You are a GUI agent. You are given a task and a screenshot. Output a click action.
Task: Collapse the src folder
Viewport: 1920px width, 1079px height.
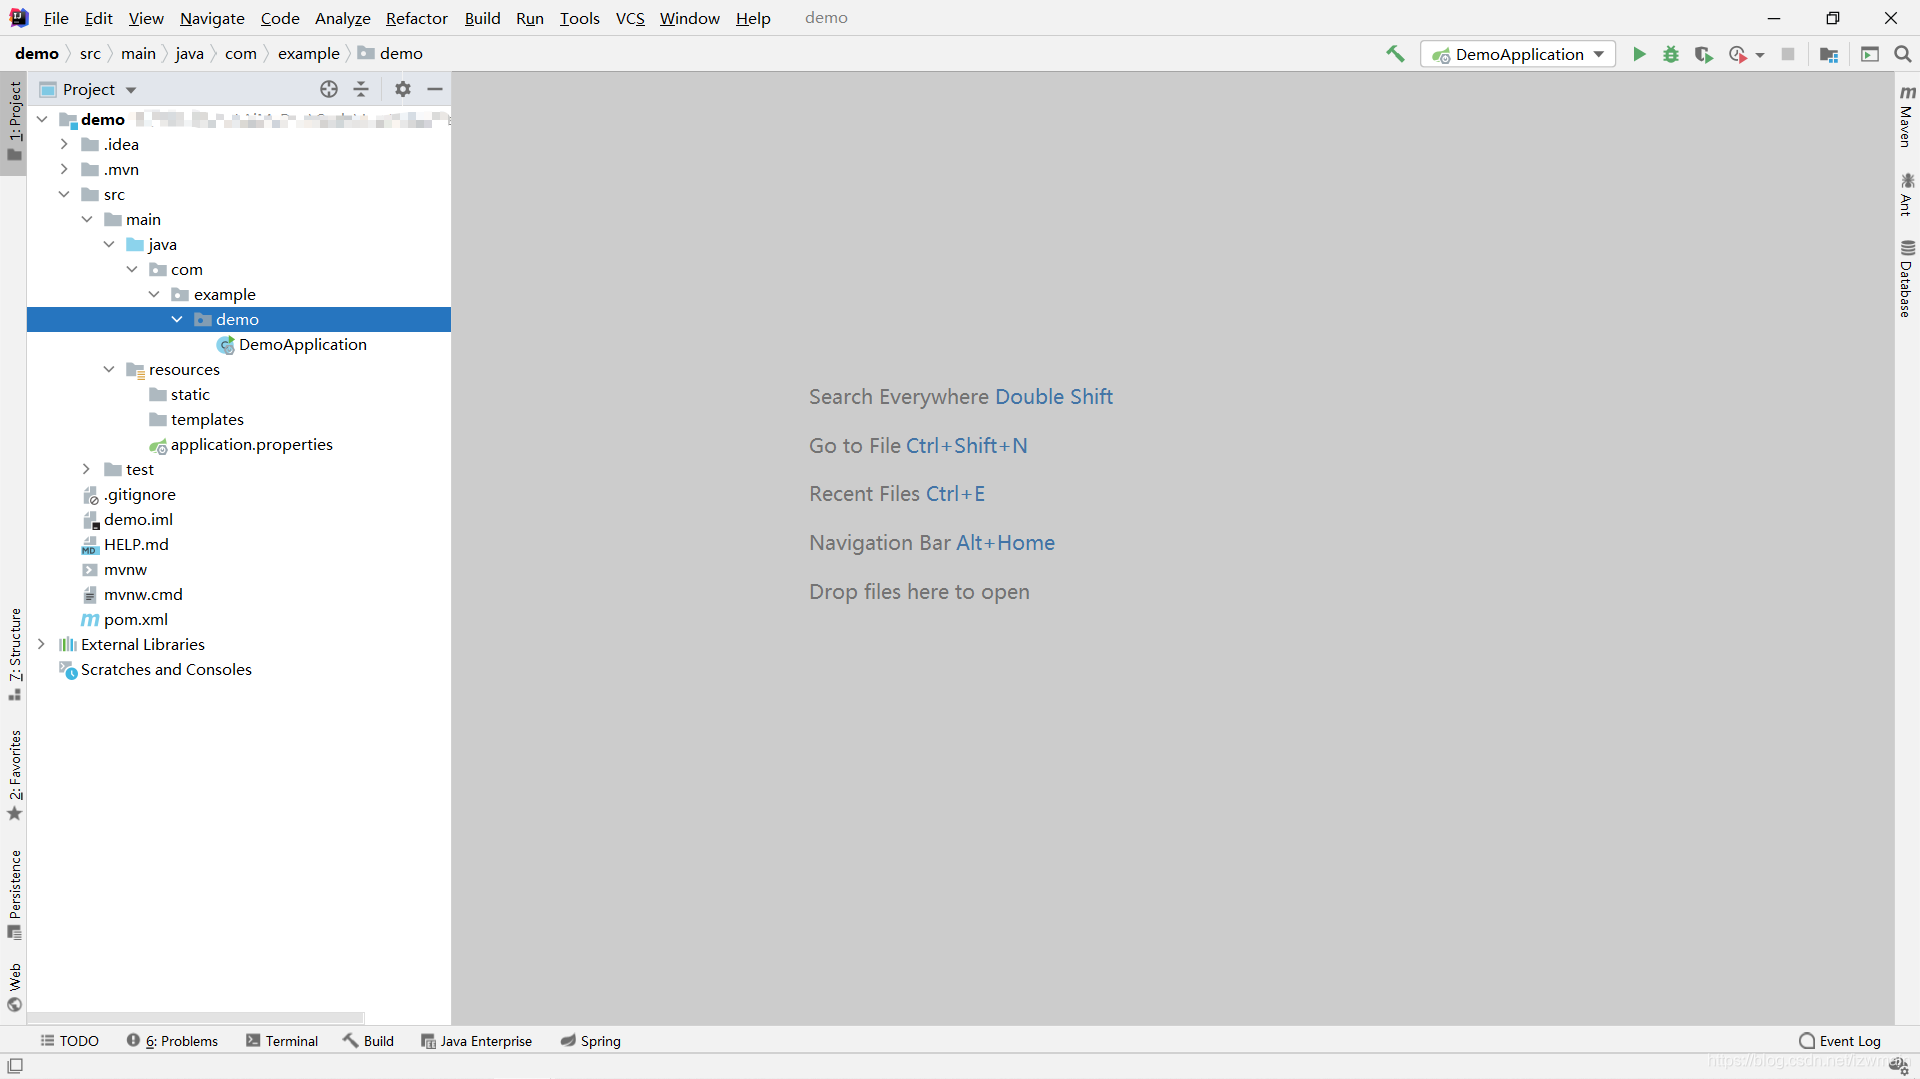point(64,194)
